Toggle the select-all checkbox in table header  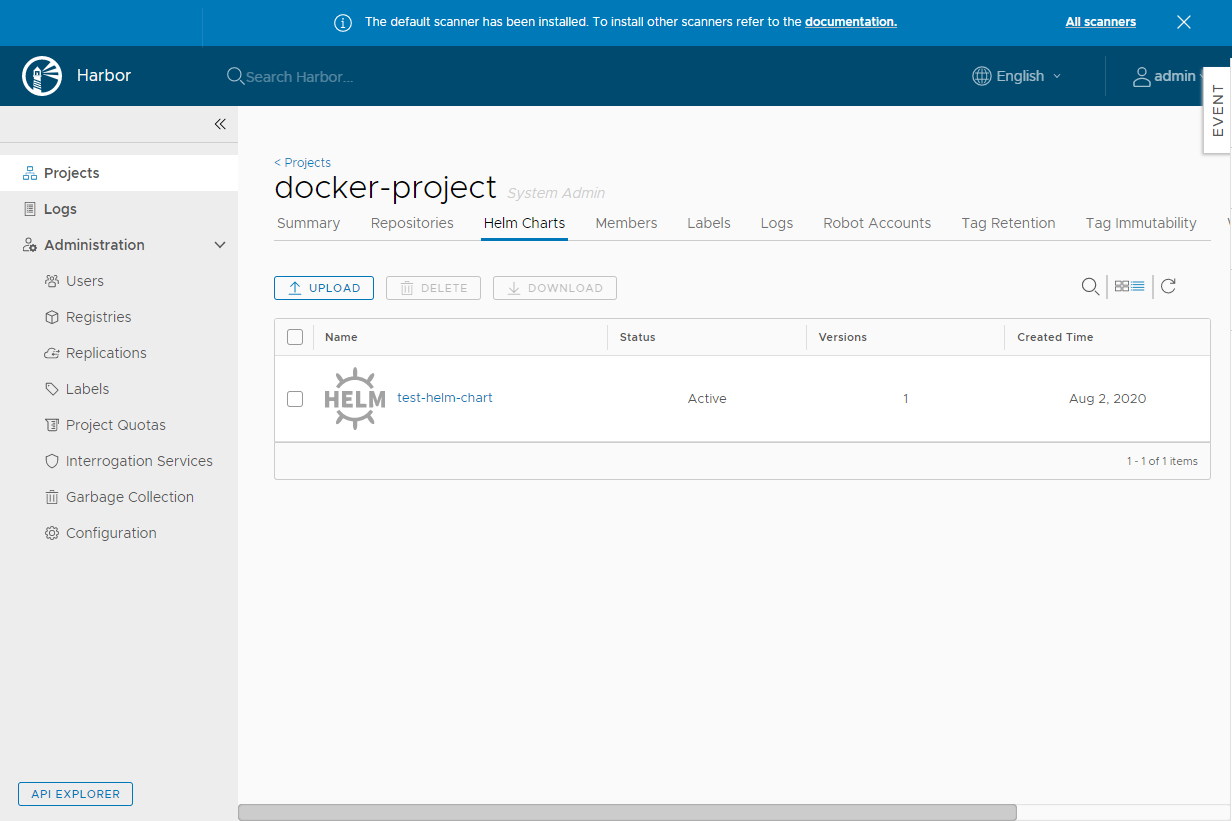pos(295,337)
